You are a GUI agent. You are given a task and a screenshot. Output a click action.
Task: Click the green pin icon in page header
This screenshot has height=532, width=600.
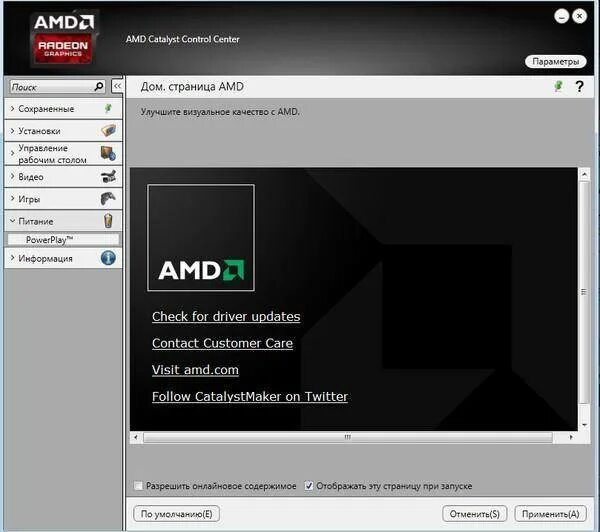click(559, 86)
